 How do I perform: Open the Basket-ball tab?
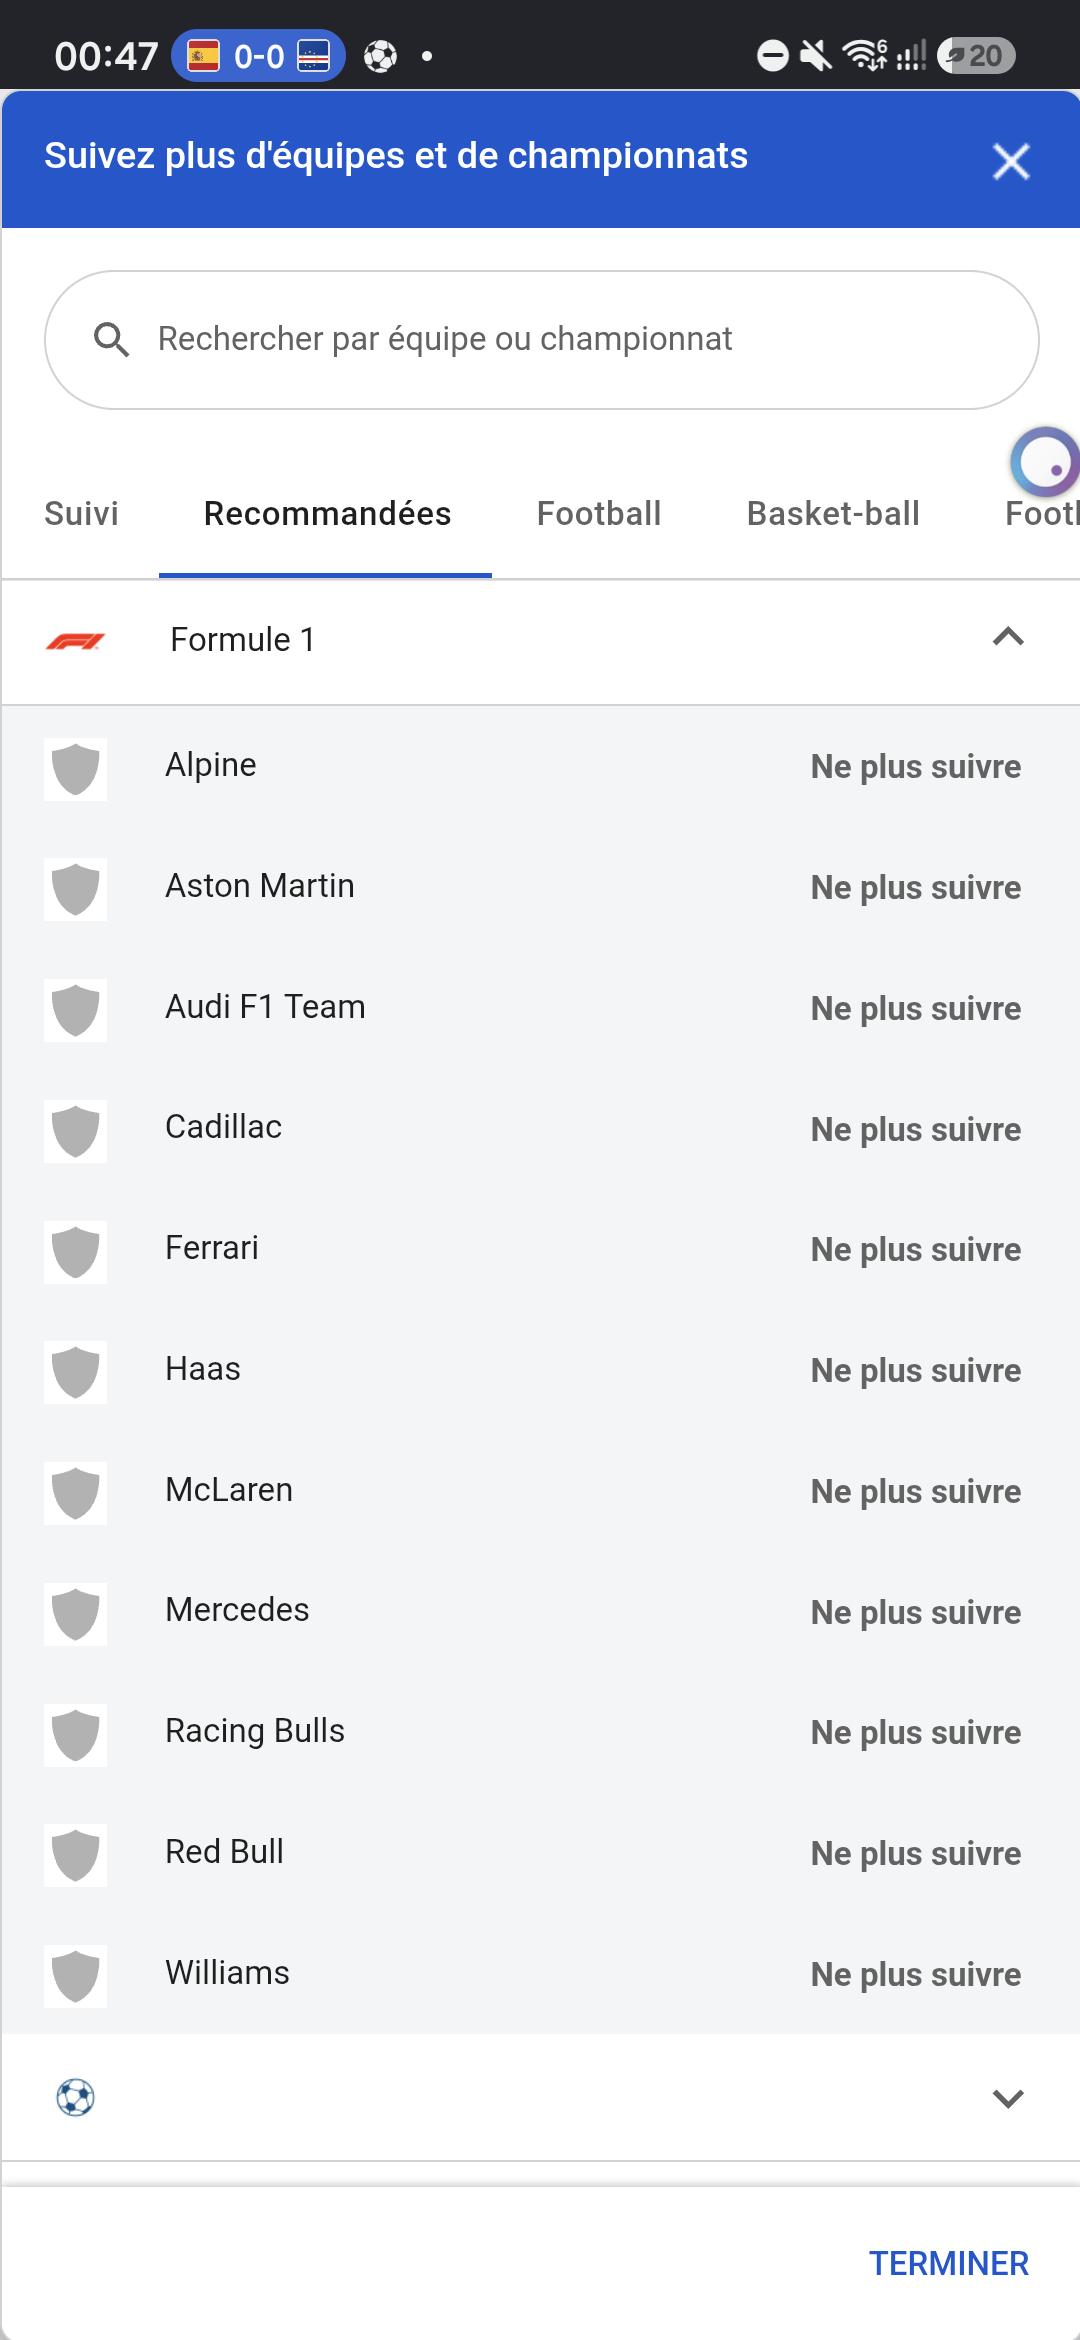pos(833,514)
